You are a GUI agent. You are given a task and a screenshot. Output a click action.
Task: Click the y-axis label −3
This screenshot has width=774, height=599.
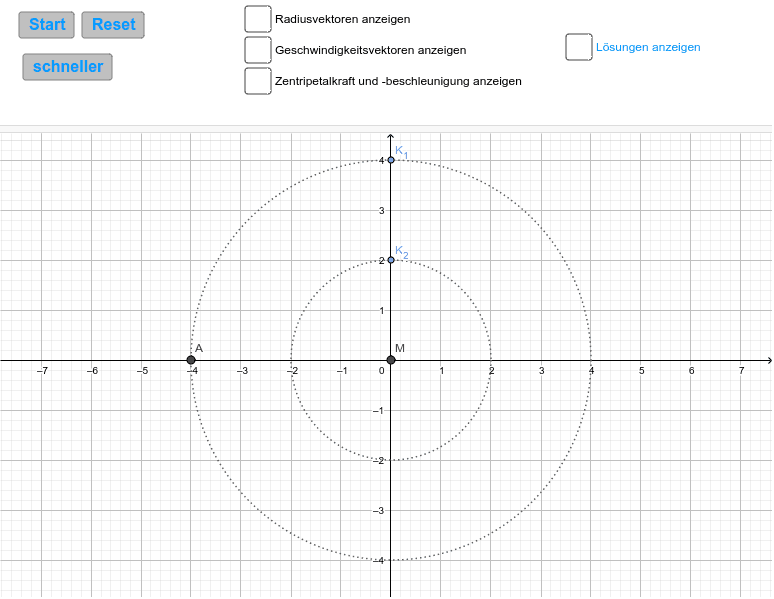tap(379, 511)
